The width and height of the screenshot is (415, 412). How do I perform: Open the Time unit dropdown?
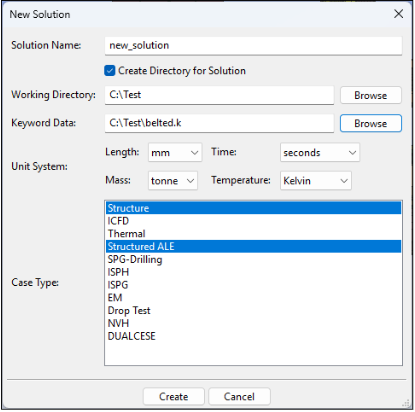point(320,152)
